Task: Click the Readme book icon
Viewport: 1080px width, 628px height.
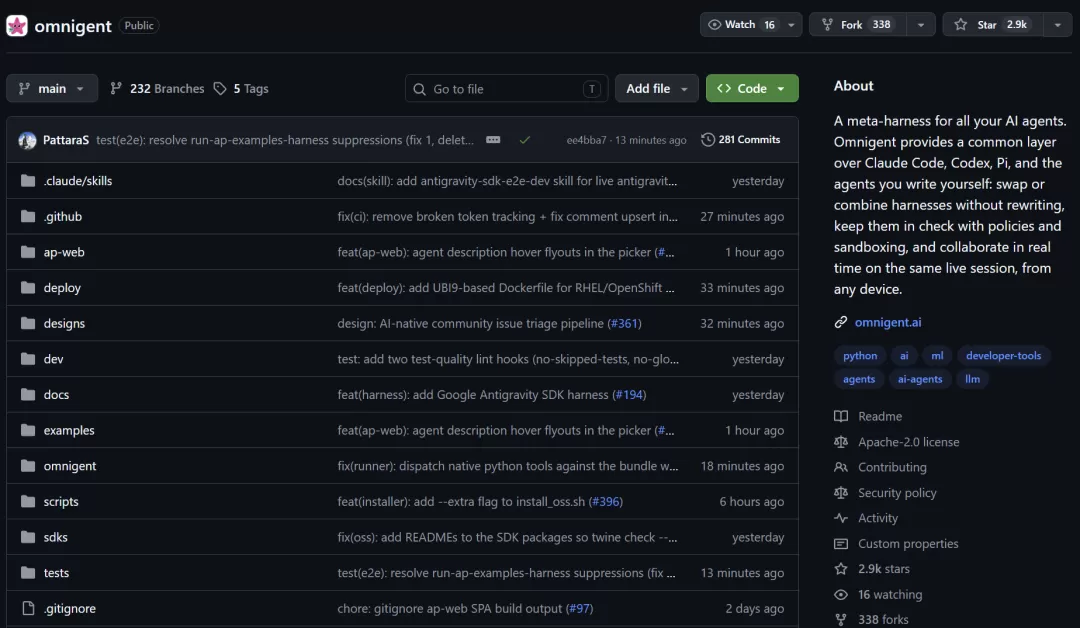Action: pos(841,416)
